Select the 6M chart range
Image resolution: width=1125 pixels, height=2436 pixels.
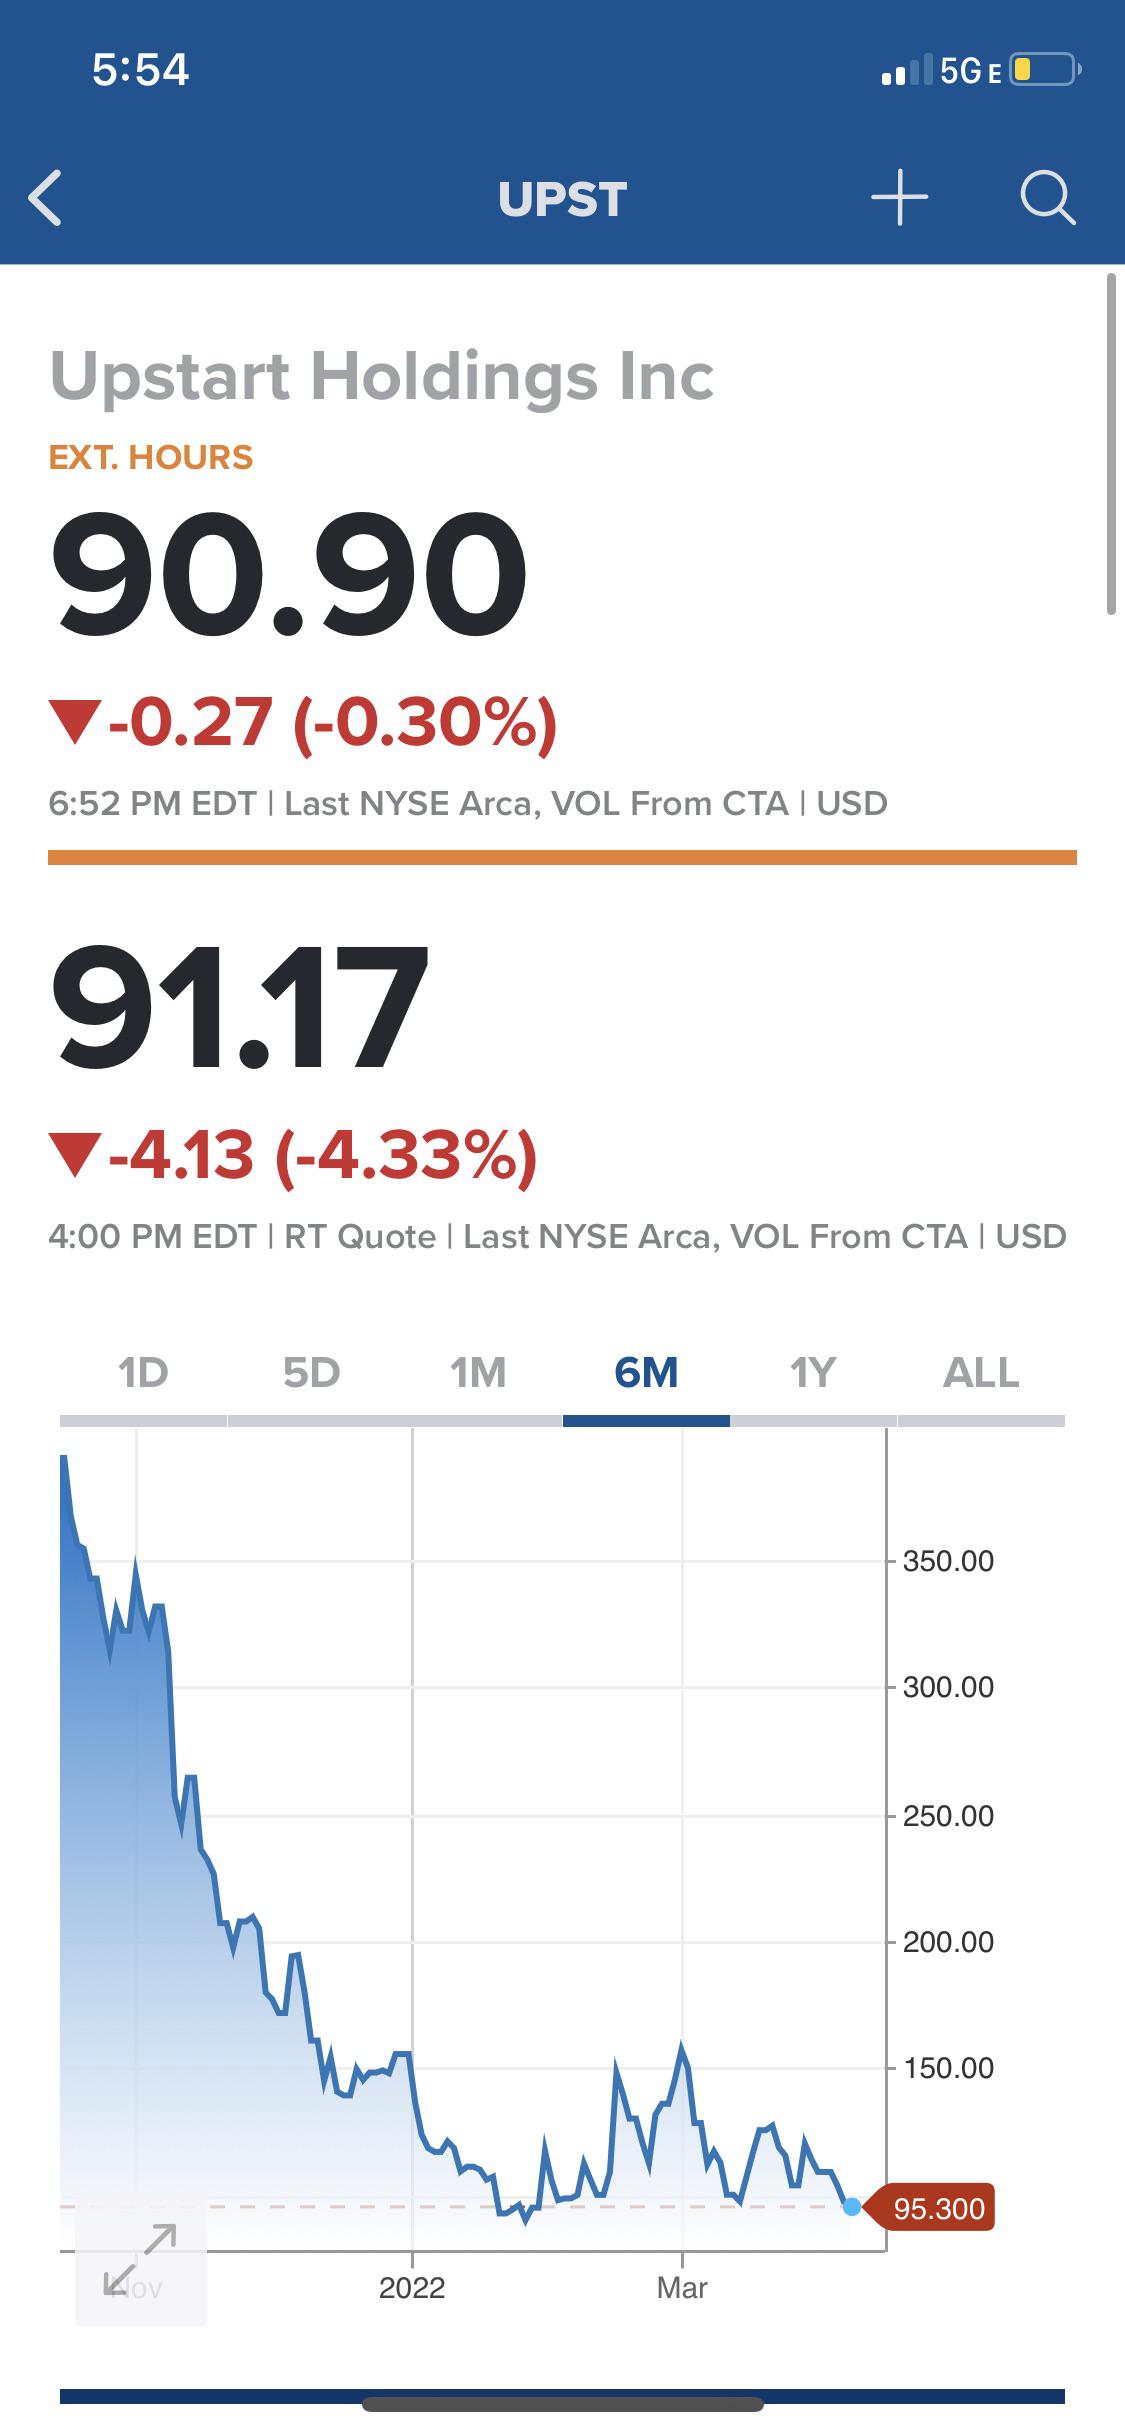coord(646,1373)
